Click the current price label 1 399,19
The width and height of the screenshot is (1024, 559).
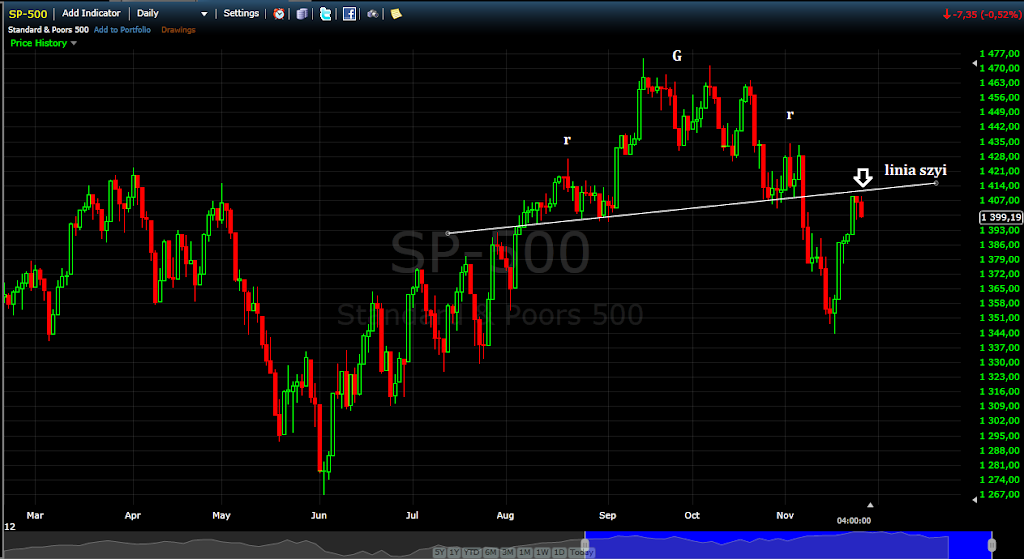1000,217
